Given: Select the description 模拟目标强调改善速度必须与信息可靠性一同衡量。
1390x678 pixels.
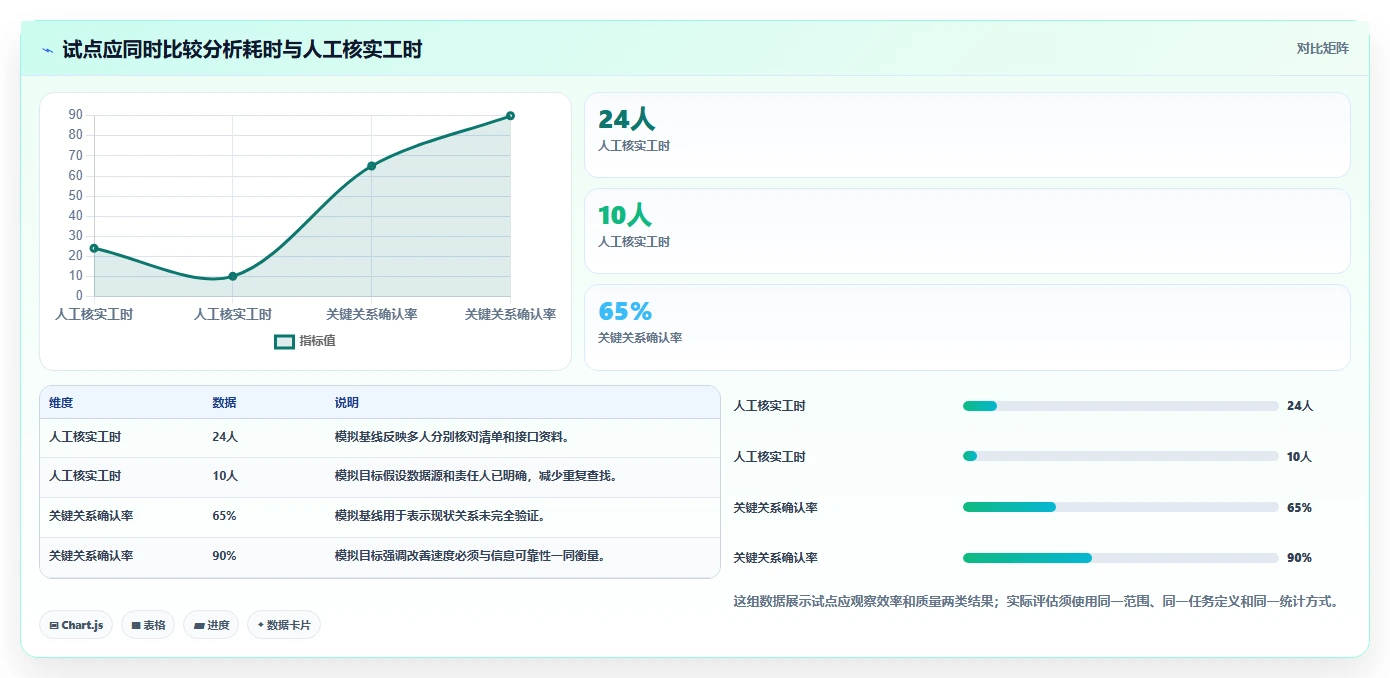Looking at the screenshot, I should point(470,556).
